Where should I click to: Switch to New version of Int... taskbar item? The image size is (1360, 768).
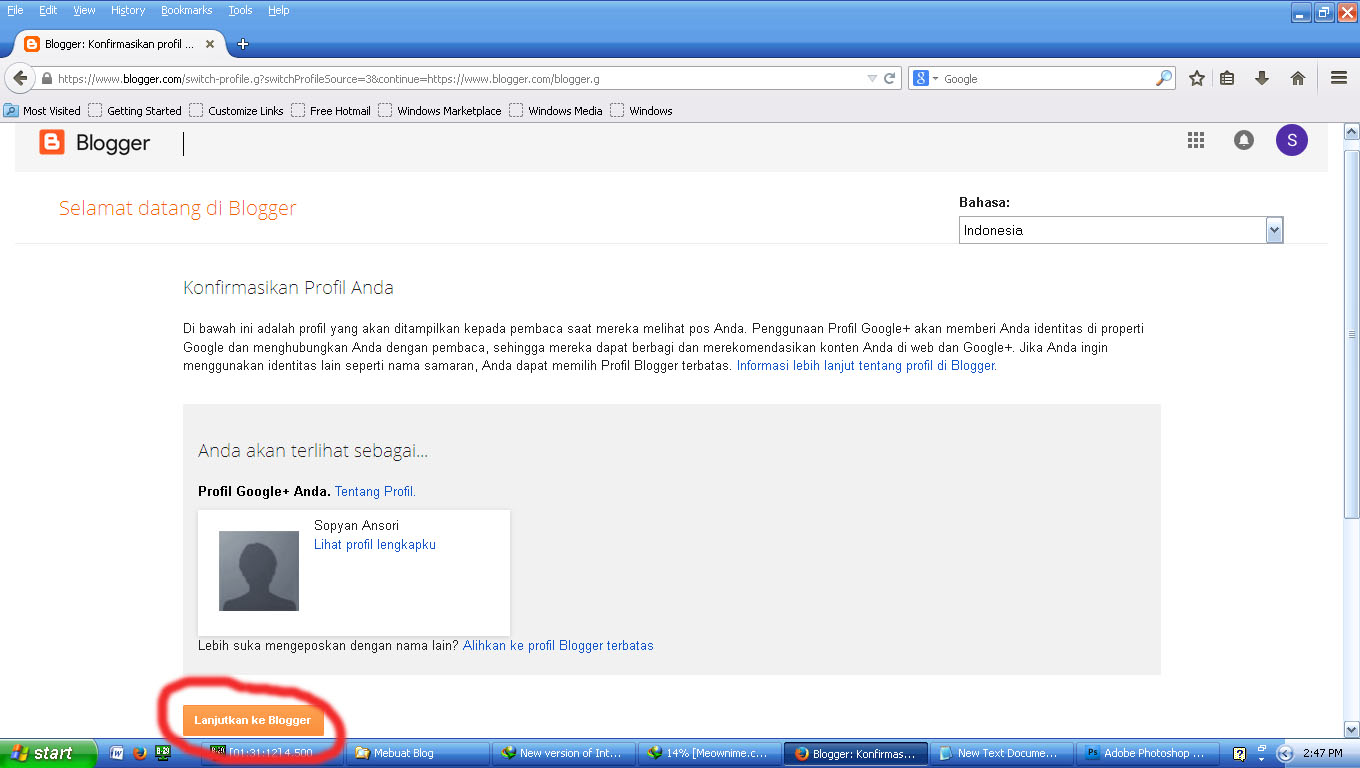(566, 753)
